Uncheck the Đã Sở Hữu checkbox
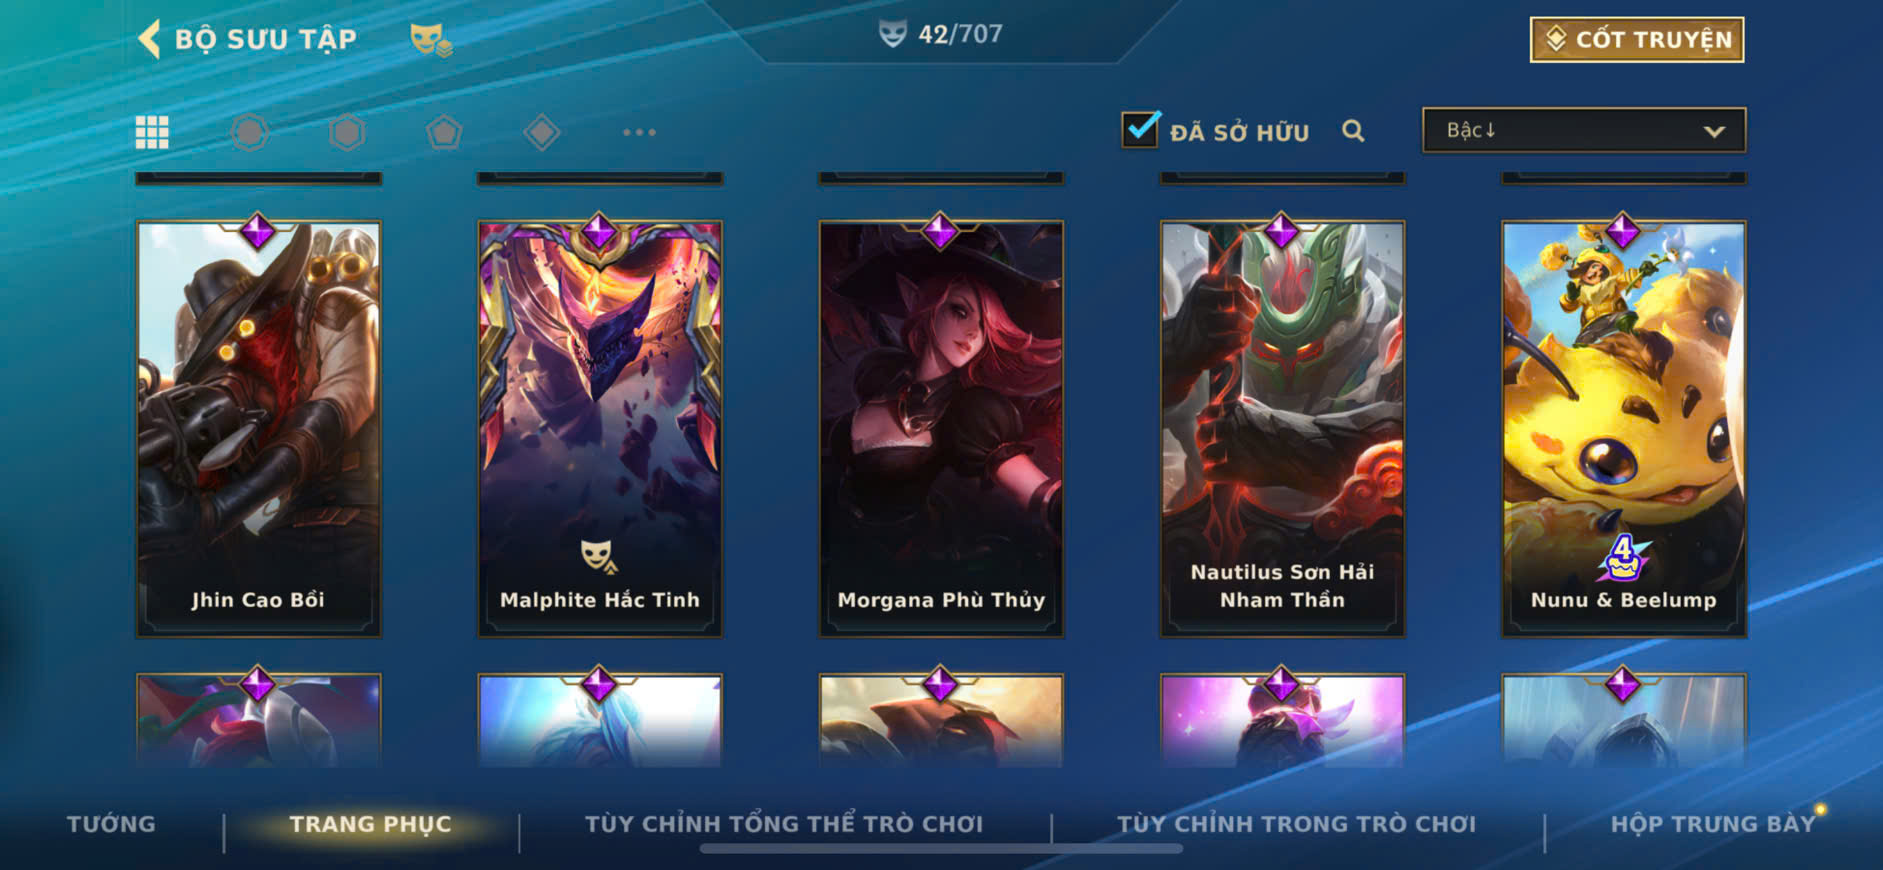1883x870 pixels. pos(1141,130)
